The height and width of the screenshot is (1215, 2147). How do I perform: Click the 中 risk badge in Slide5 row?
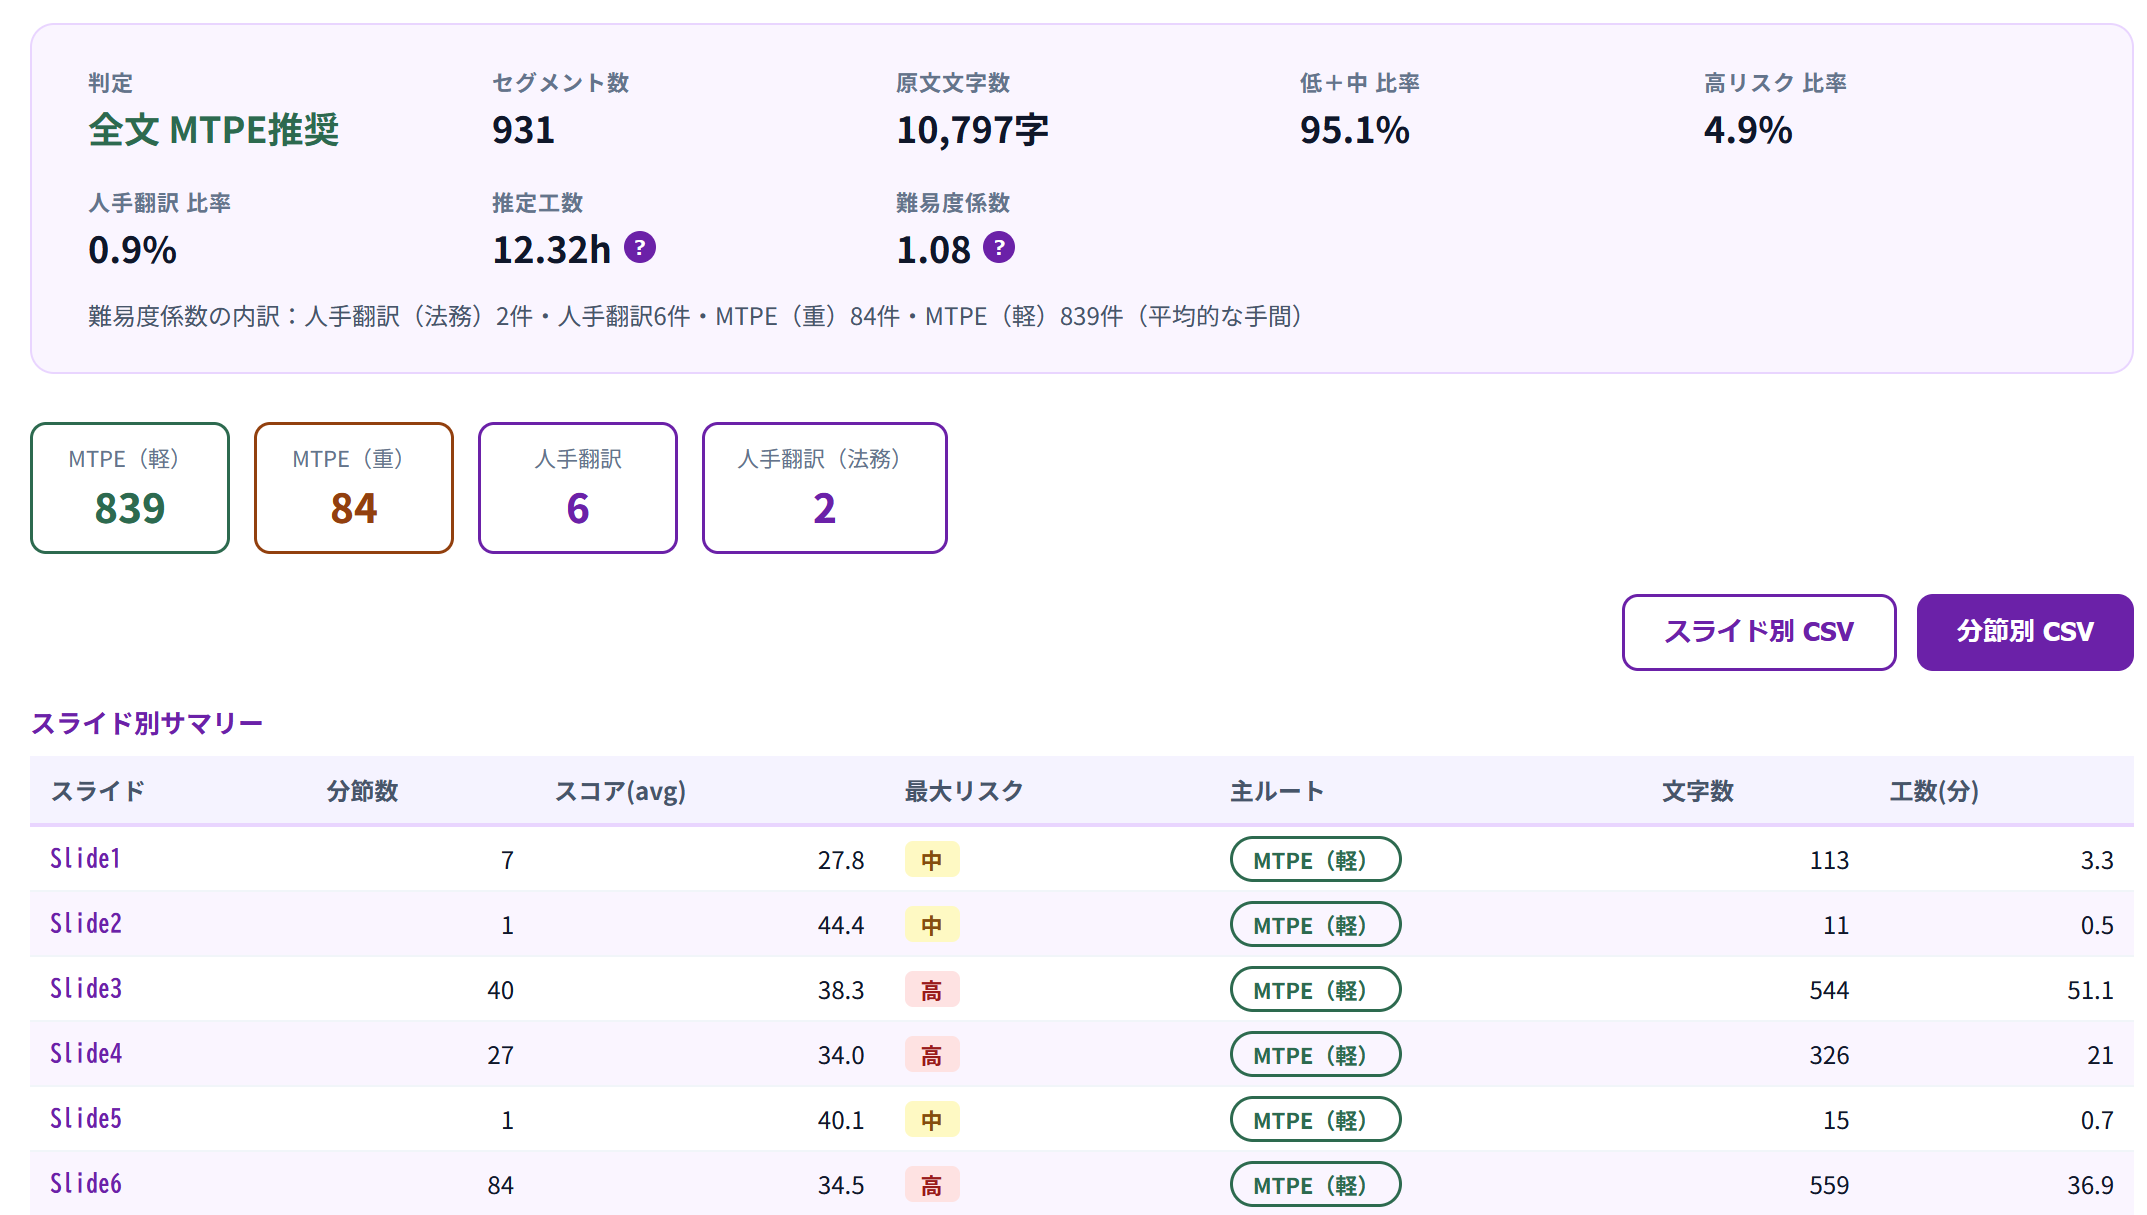click(x=932, y=1120)
